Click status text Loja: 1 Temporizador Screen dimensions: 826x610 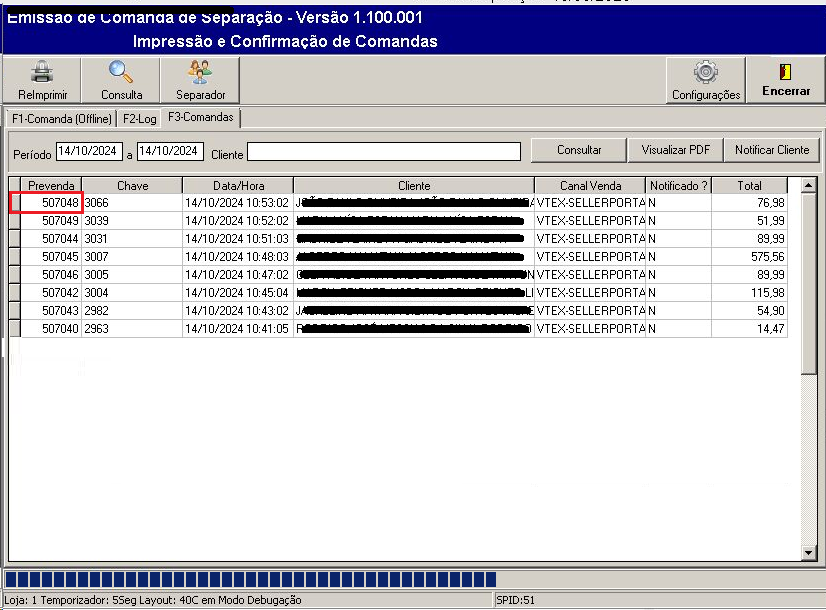tap(55, 600)
